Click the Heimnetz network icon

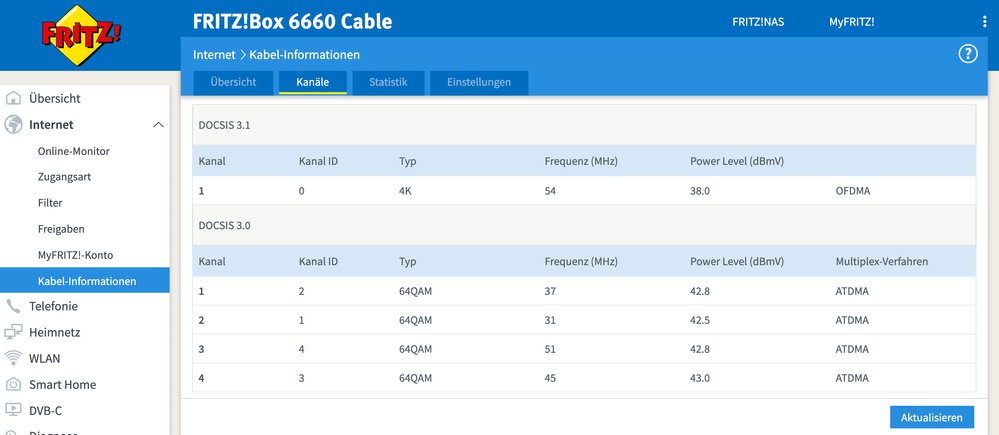[x=13, y=332]
